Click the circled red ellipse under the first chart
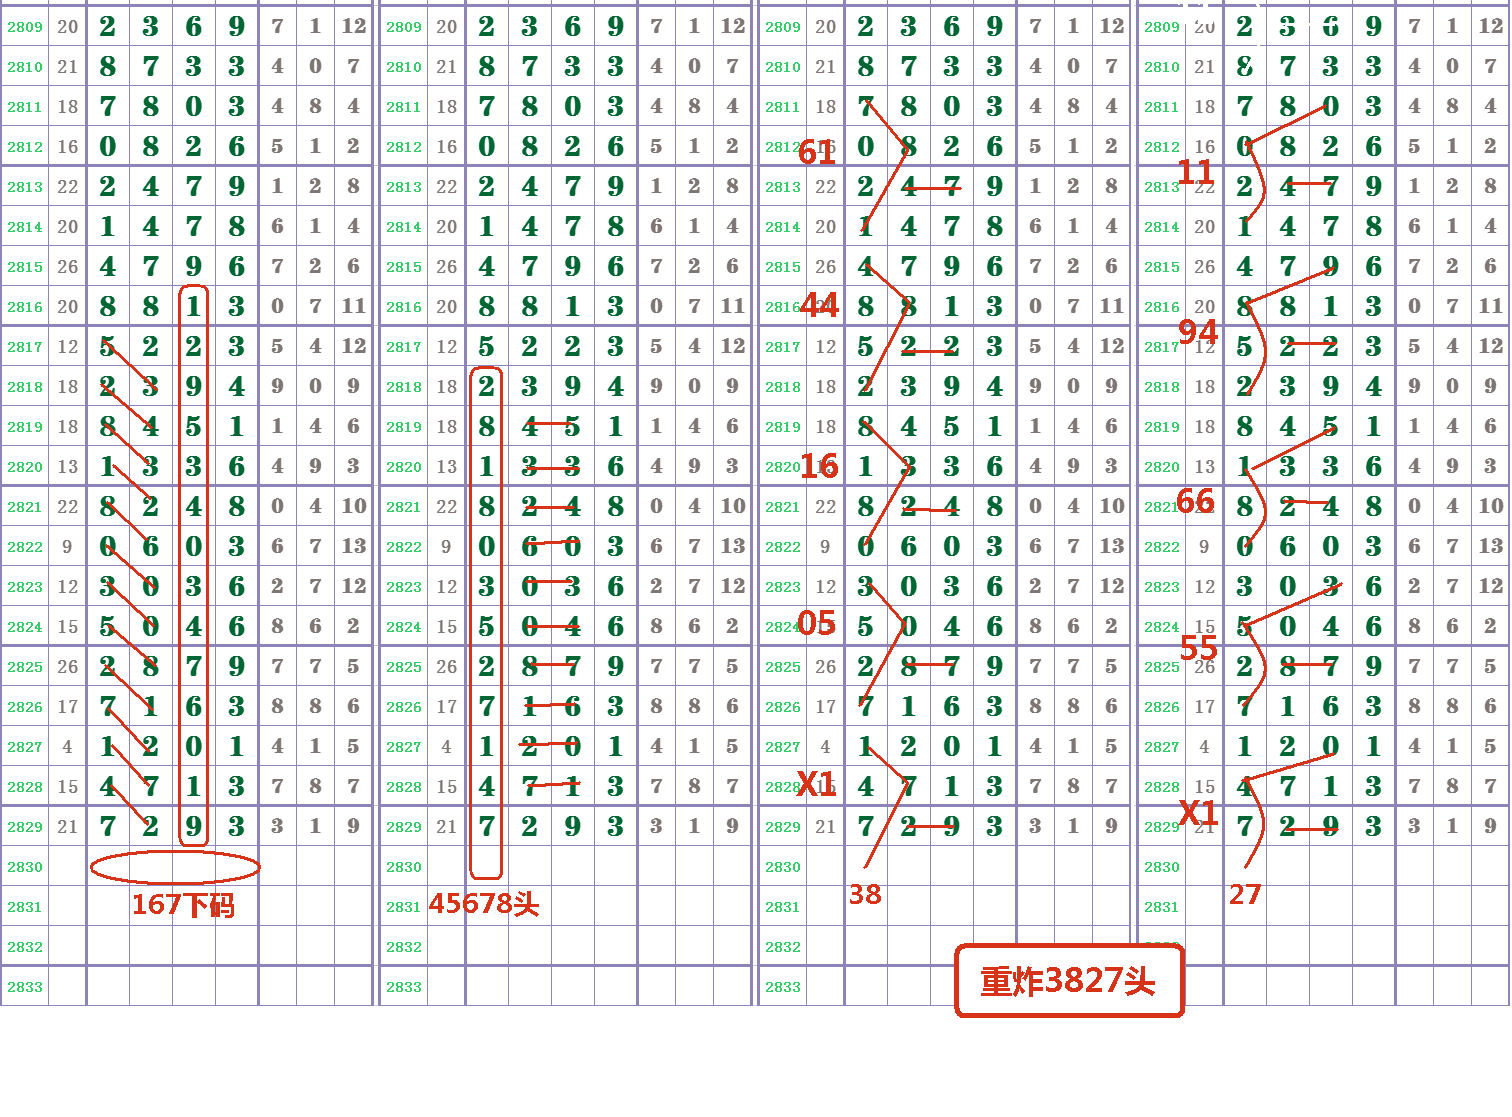 tap(176, 866)
